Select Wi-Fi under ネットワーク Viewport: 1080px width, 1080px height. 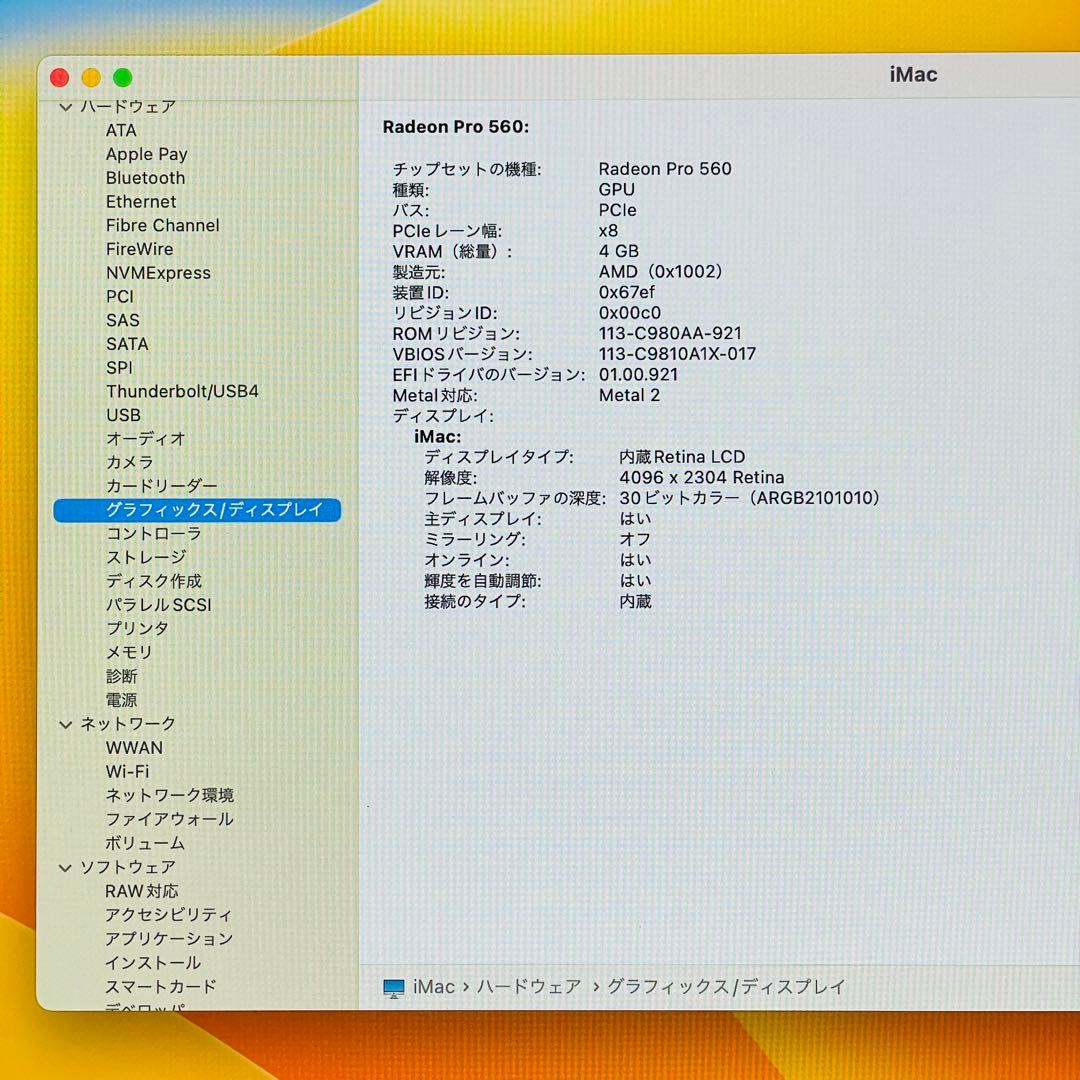[126, 771]
